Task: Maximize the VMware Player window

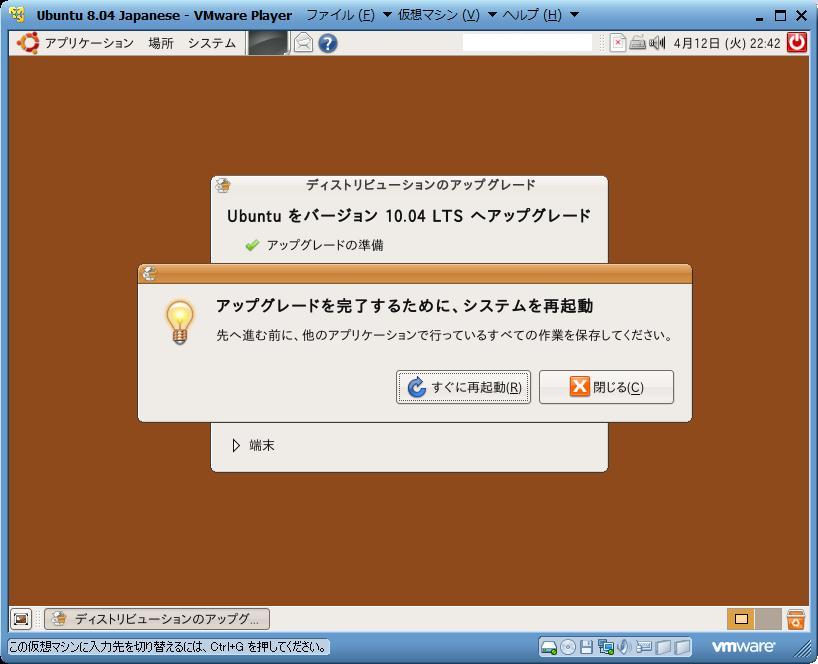Action: [780, 16]
